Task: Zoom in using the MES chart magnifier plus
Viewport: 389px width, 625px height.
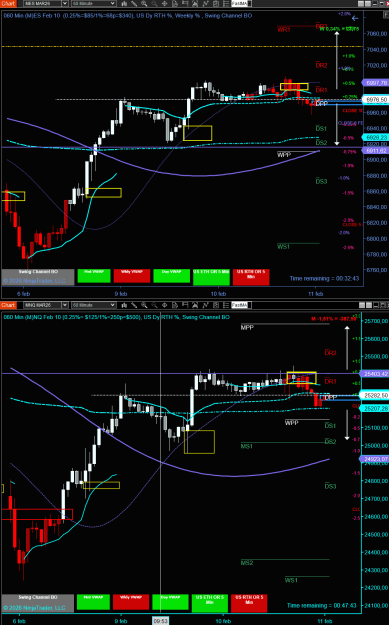Action: click(x=144, y=4)
